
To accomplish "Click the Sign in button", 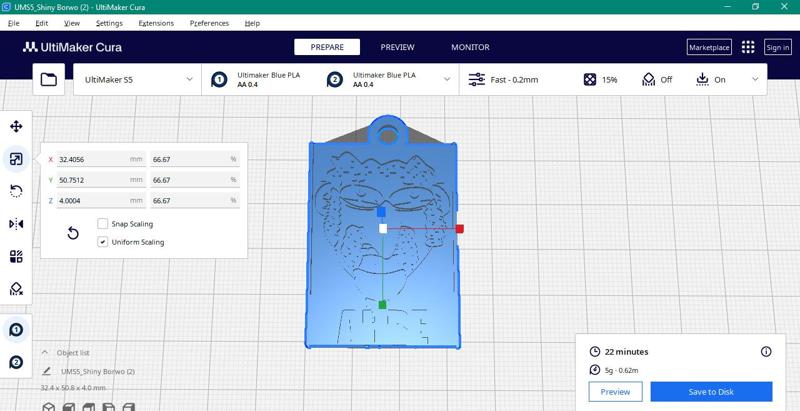I will [778, 47].
